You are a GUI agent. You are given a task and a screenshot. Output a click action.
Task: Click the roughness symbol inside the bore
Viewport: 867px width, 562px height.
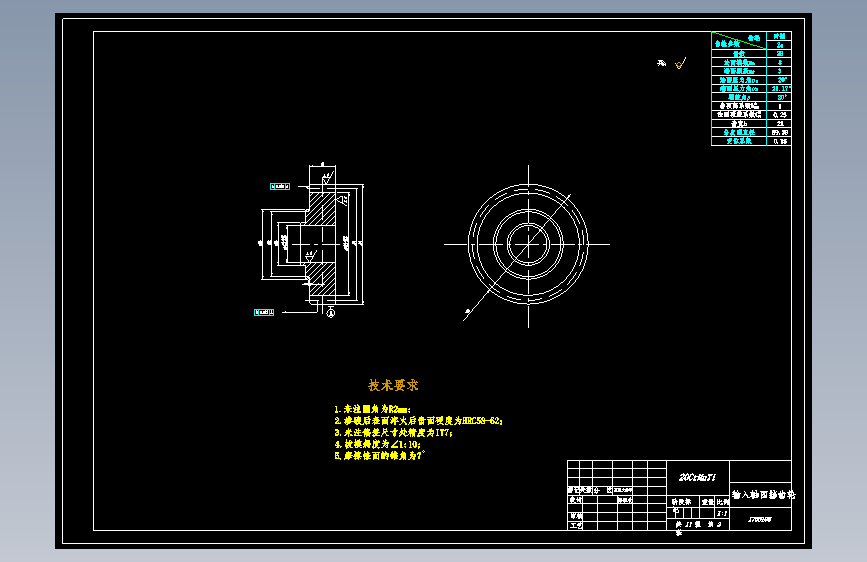310,256
